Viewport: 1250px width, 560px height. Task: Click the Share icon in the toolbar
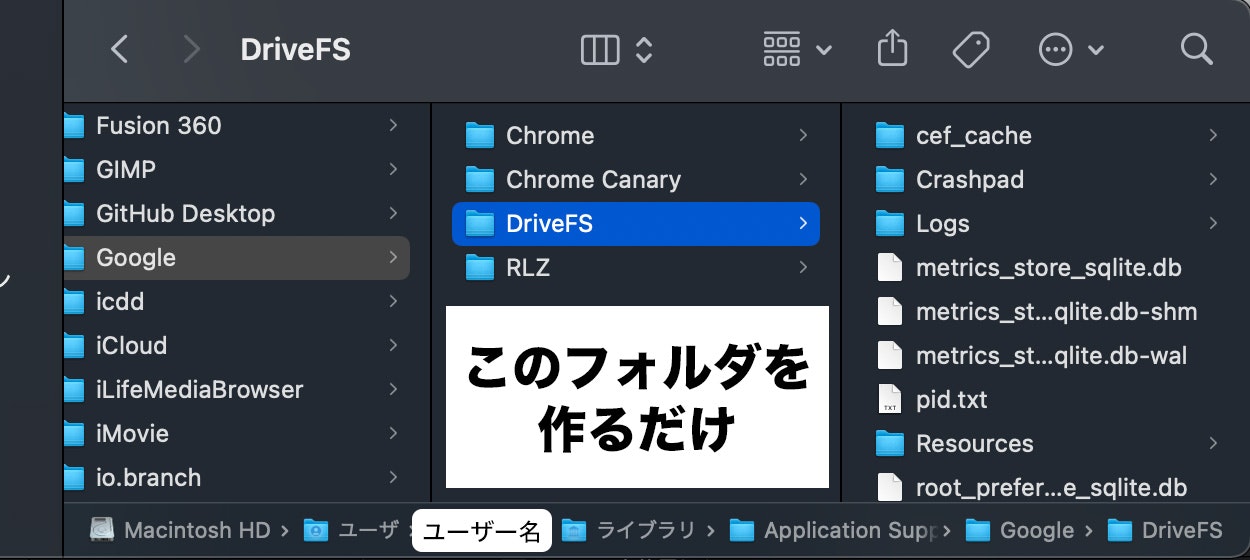pos(892,48)
